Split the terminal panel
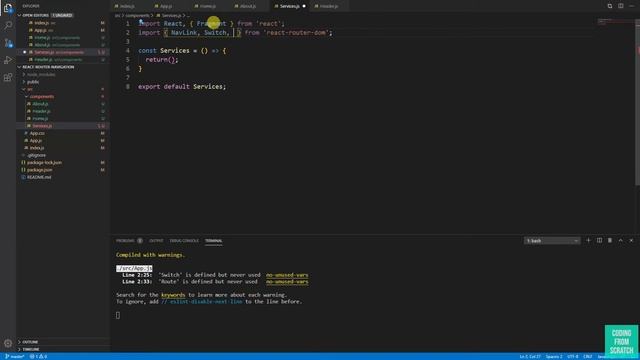 pos(599,240)
